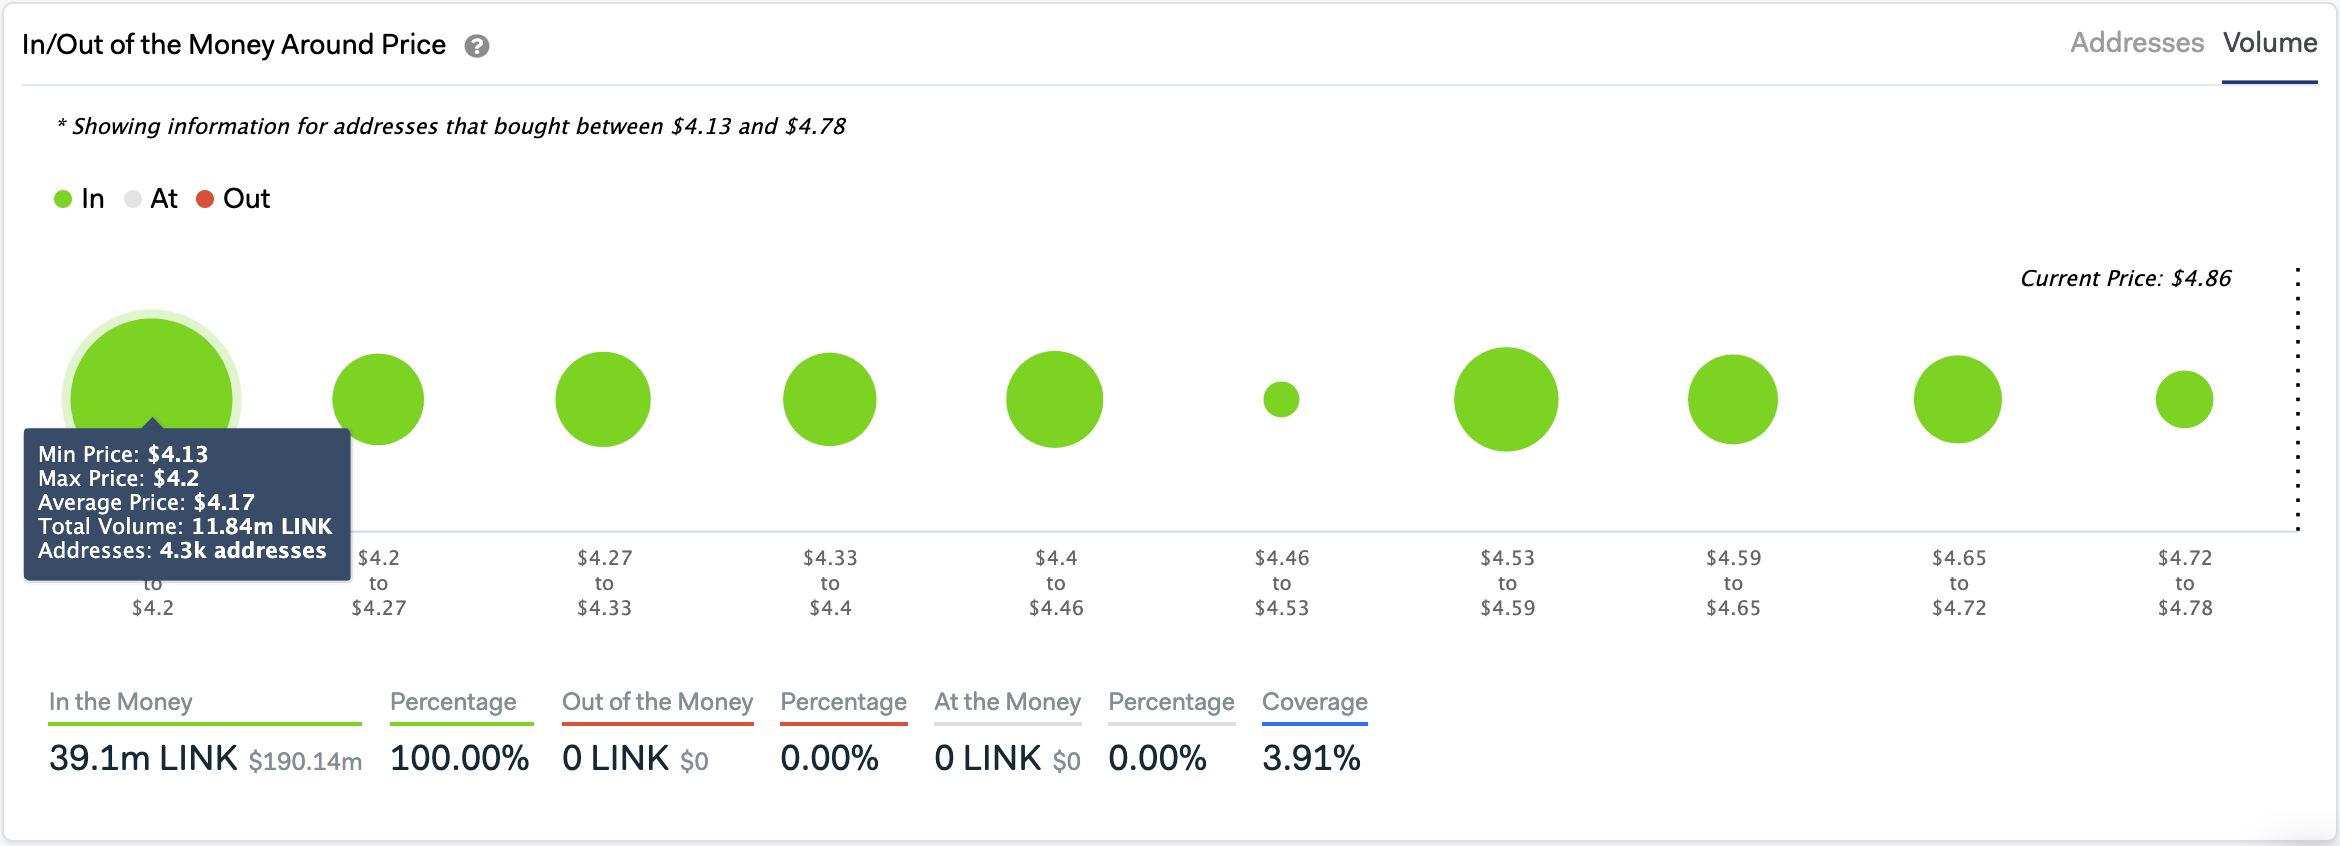2340x846 pixels.
Task: Select the $4.4 to $4.46 bubble
Action: click(x=1054, y=399)
